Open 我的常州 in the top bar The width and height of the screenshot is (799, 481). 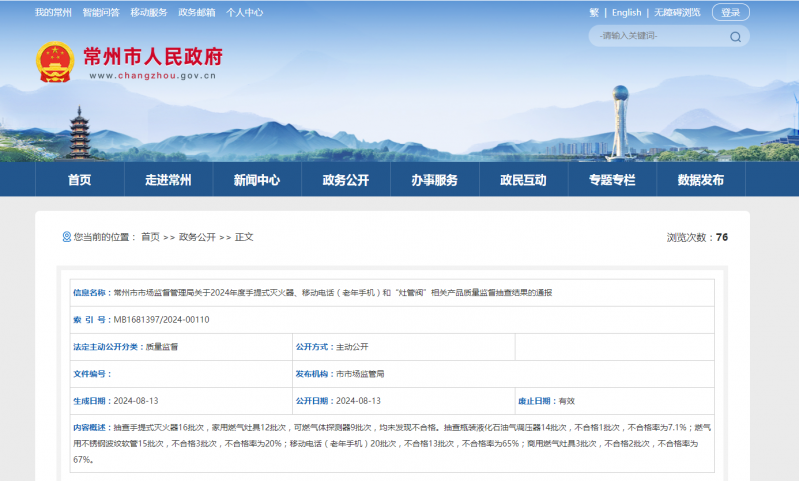coord(53,12)
